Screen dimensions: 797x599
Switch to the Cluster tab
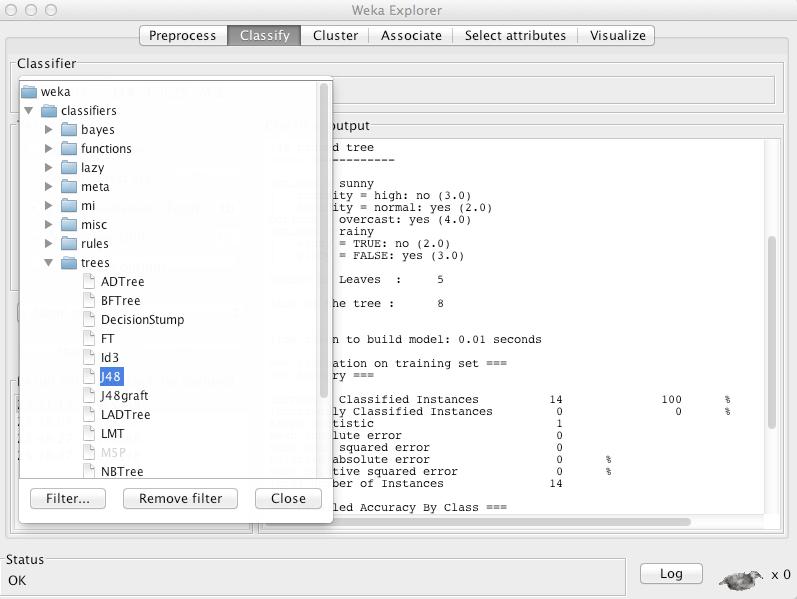coord(335,36)
